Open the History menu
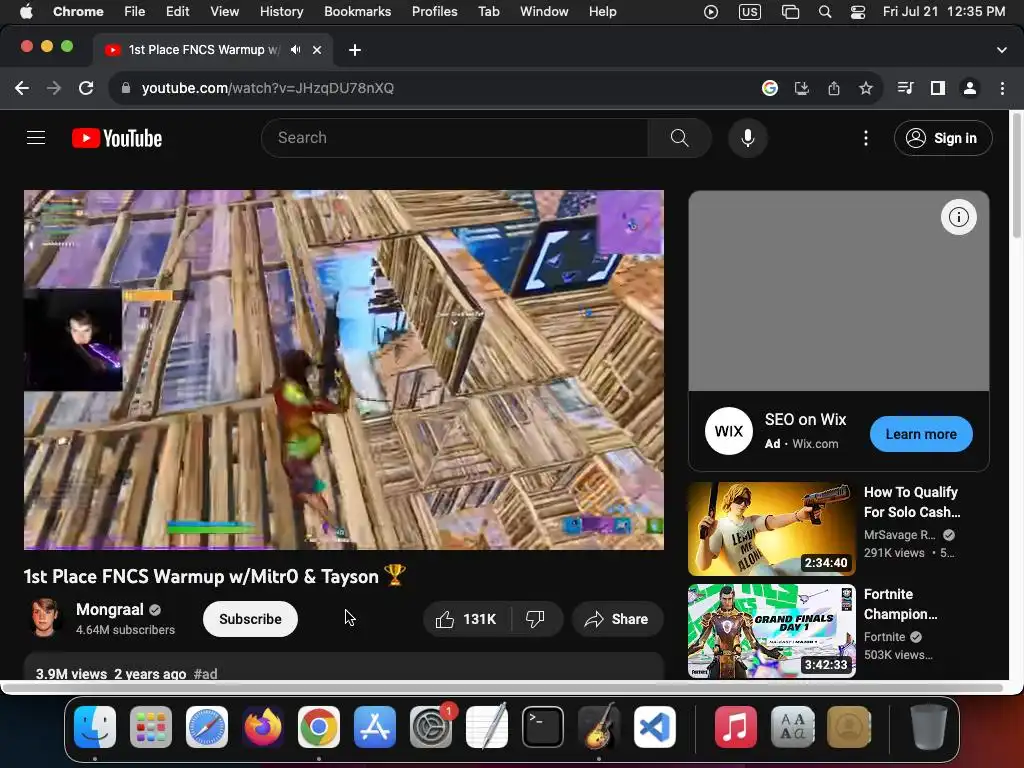 click(281, 12)
